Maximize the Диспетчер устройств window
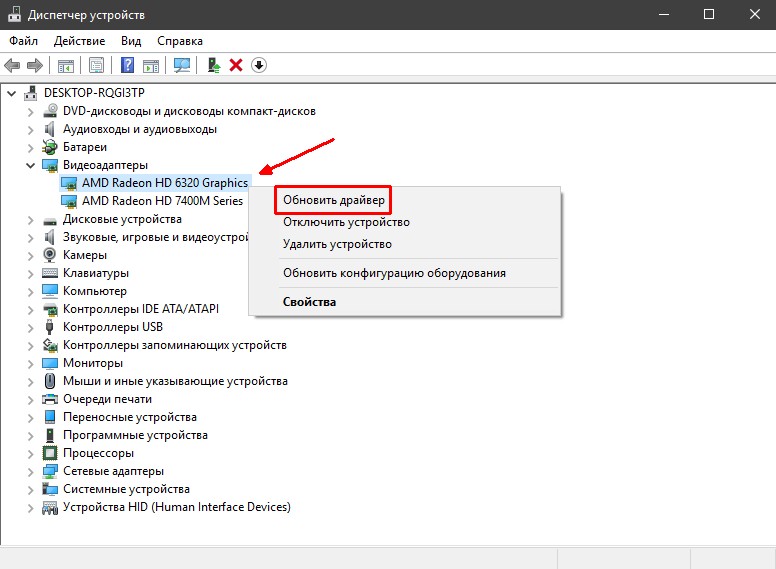This screenshot has height=569, width=776. pyautogui.click(x=709, y=14)
